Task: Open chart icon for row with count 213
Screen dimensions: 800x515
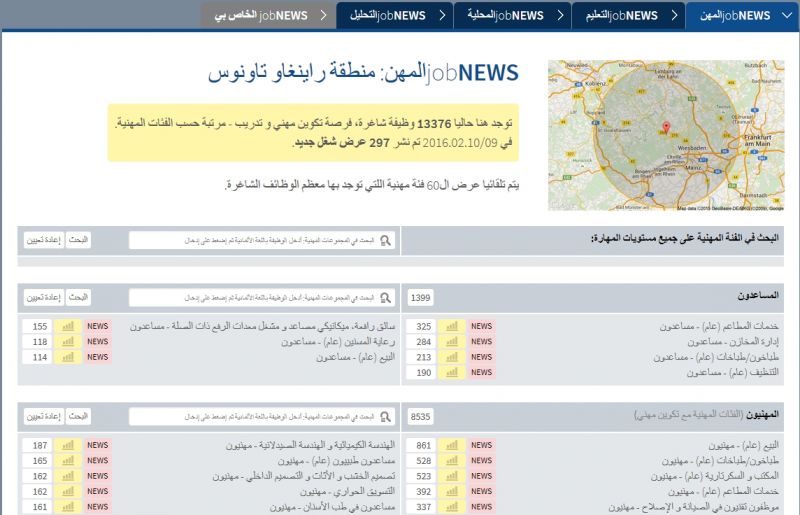Action: (x=452, y=357)
